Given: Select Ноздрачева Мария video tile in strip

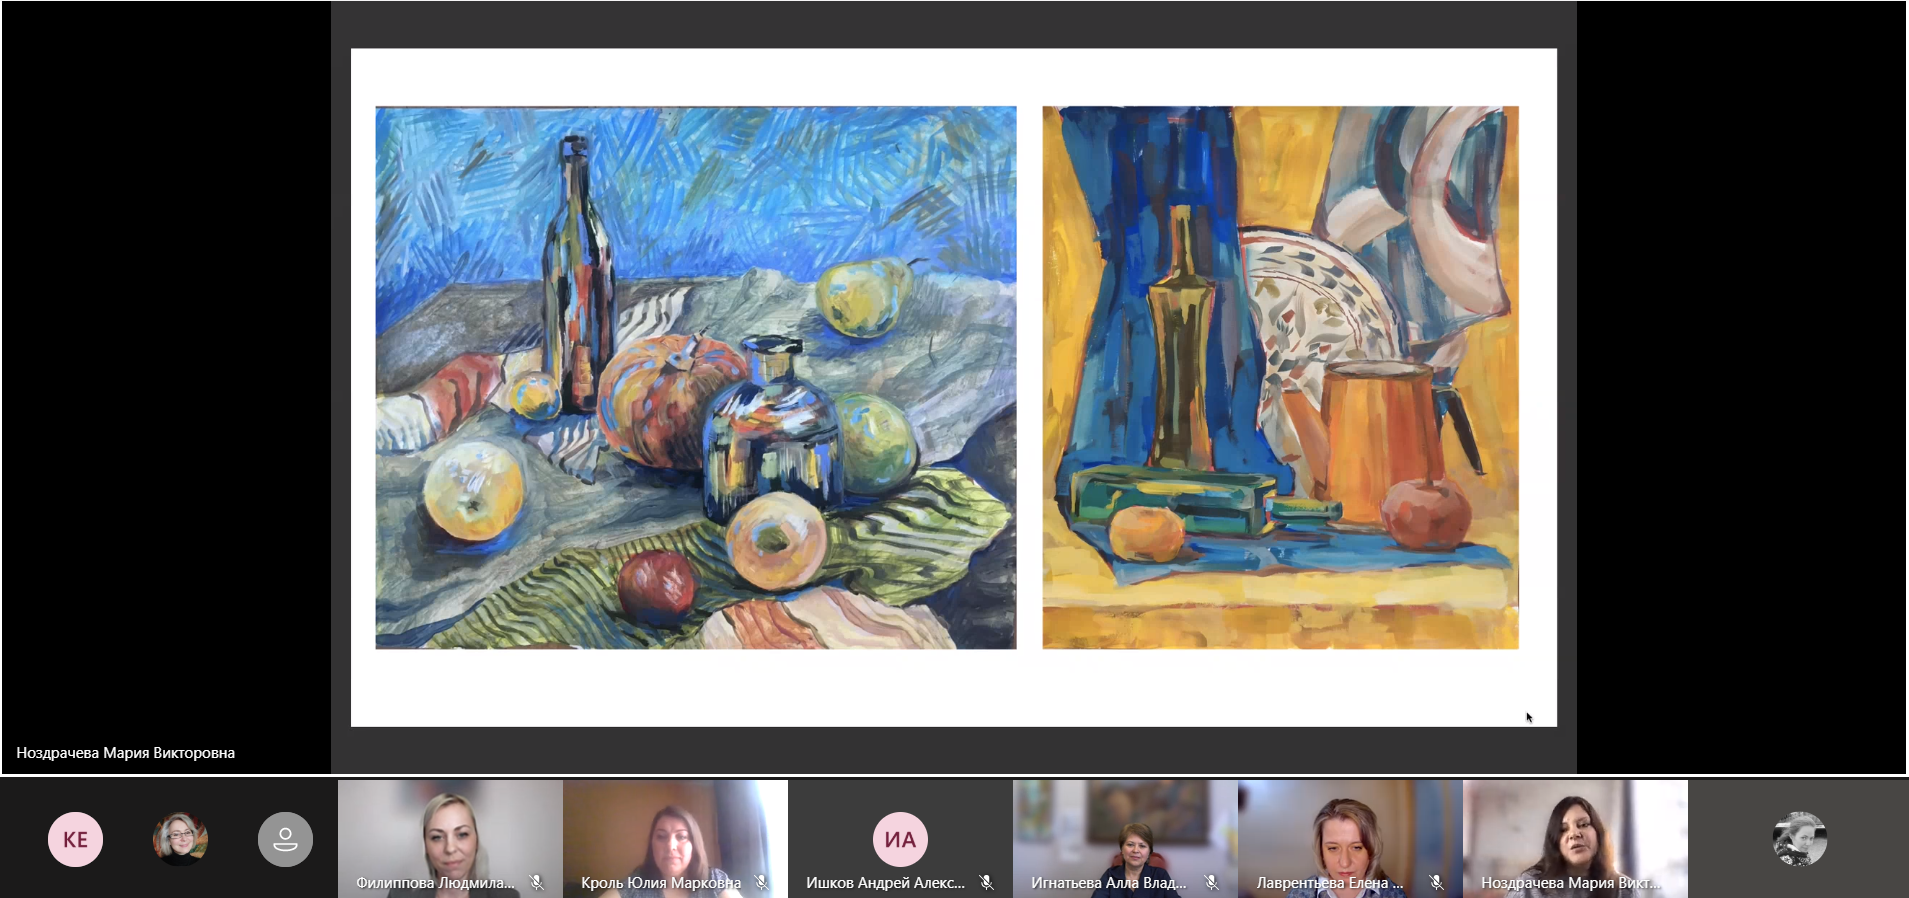Looking at the screenshot, I should pos(1575,839).
